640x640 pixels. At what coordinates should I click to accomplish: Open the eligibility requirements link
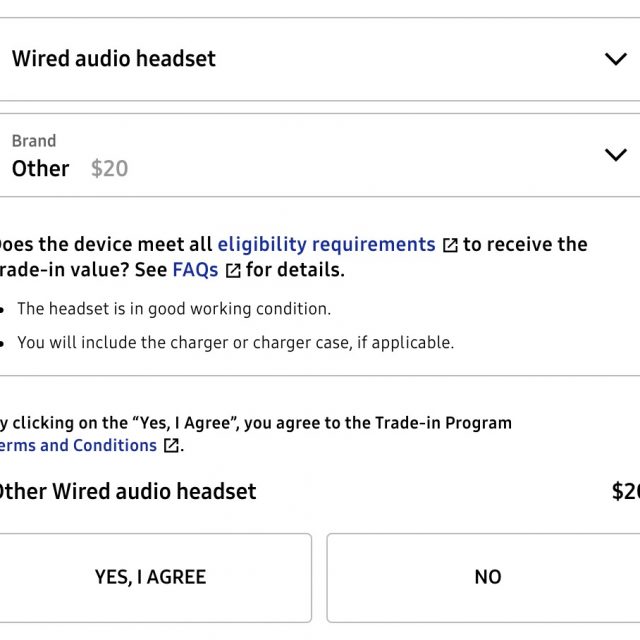point(326,245)
